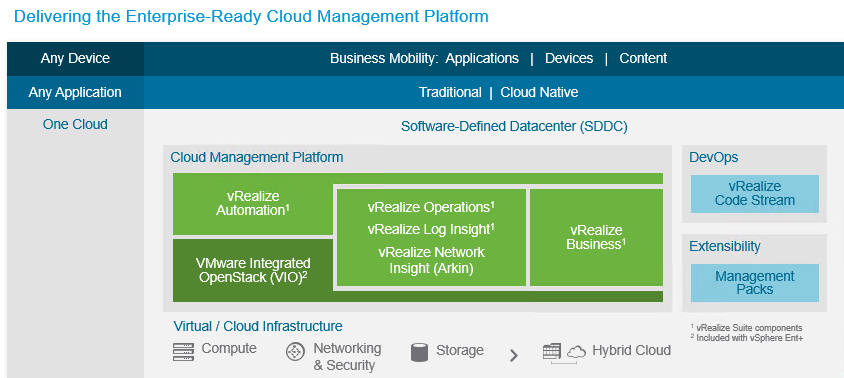Click the Traditional label
Viewport: 844px width, 378px height.
(450, 92)
